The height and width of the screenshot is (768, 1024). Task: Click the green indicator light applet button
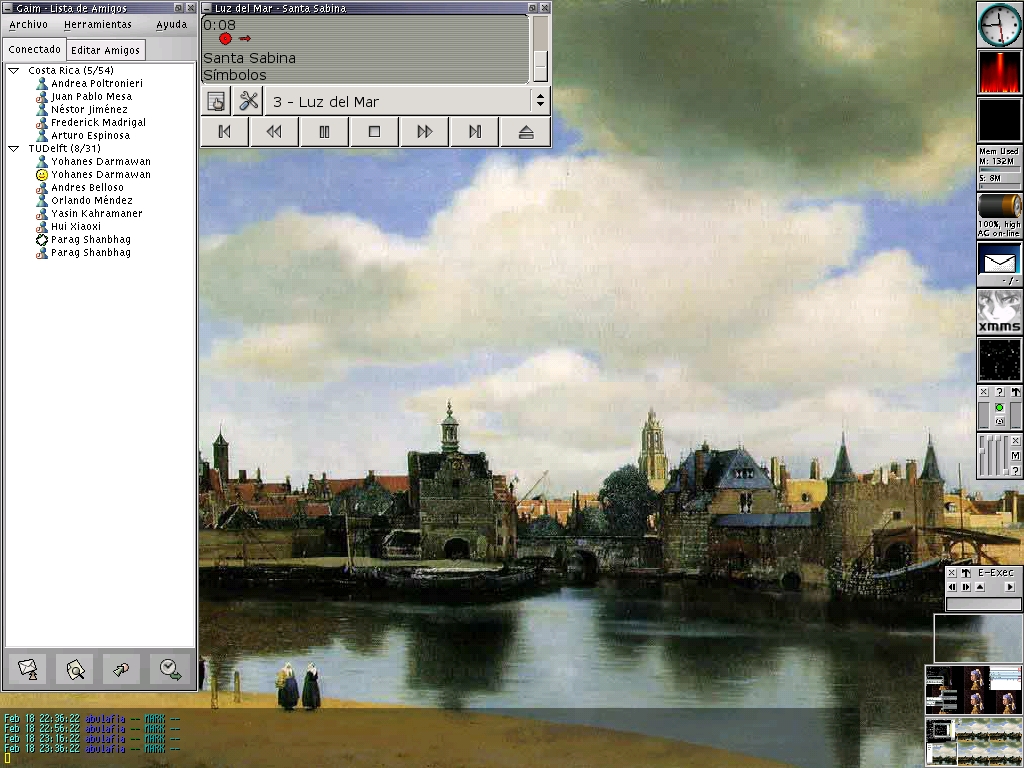pos(999,408)
